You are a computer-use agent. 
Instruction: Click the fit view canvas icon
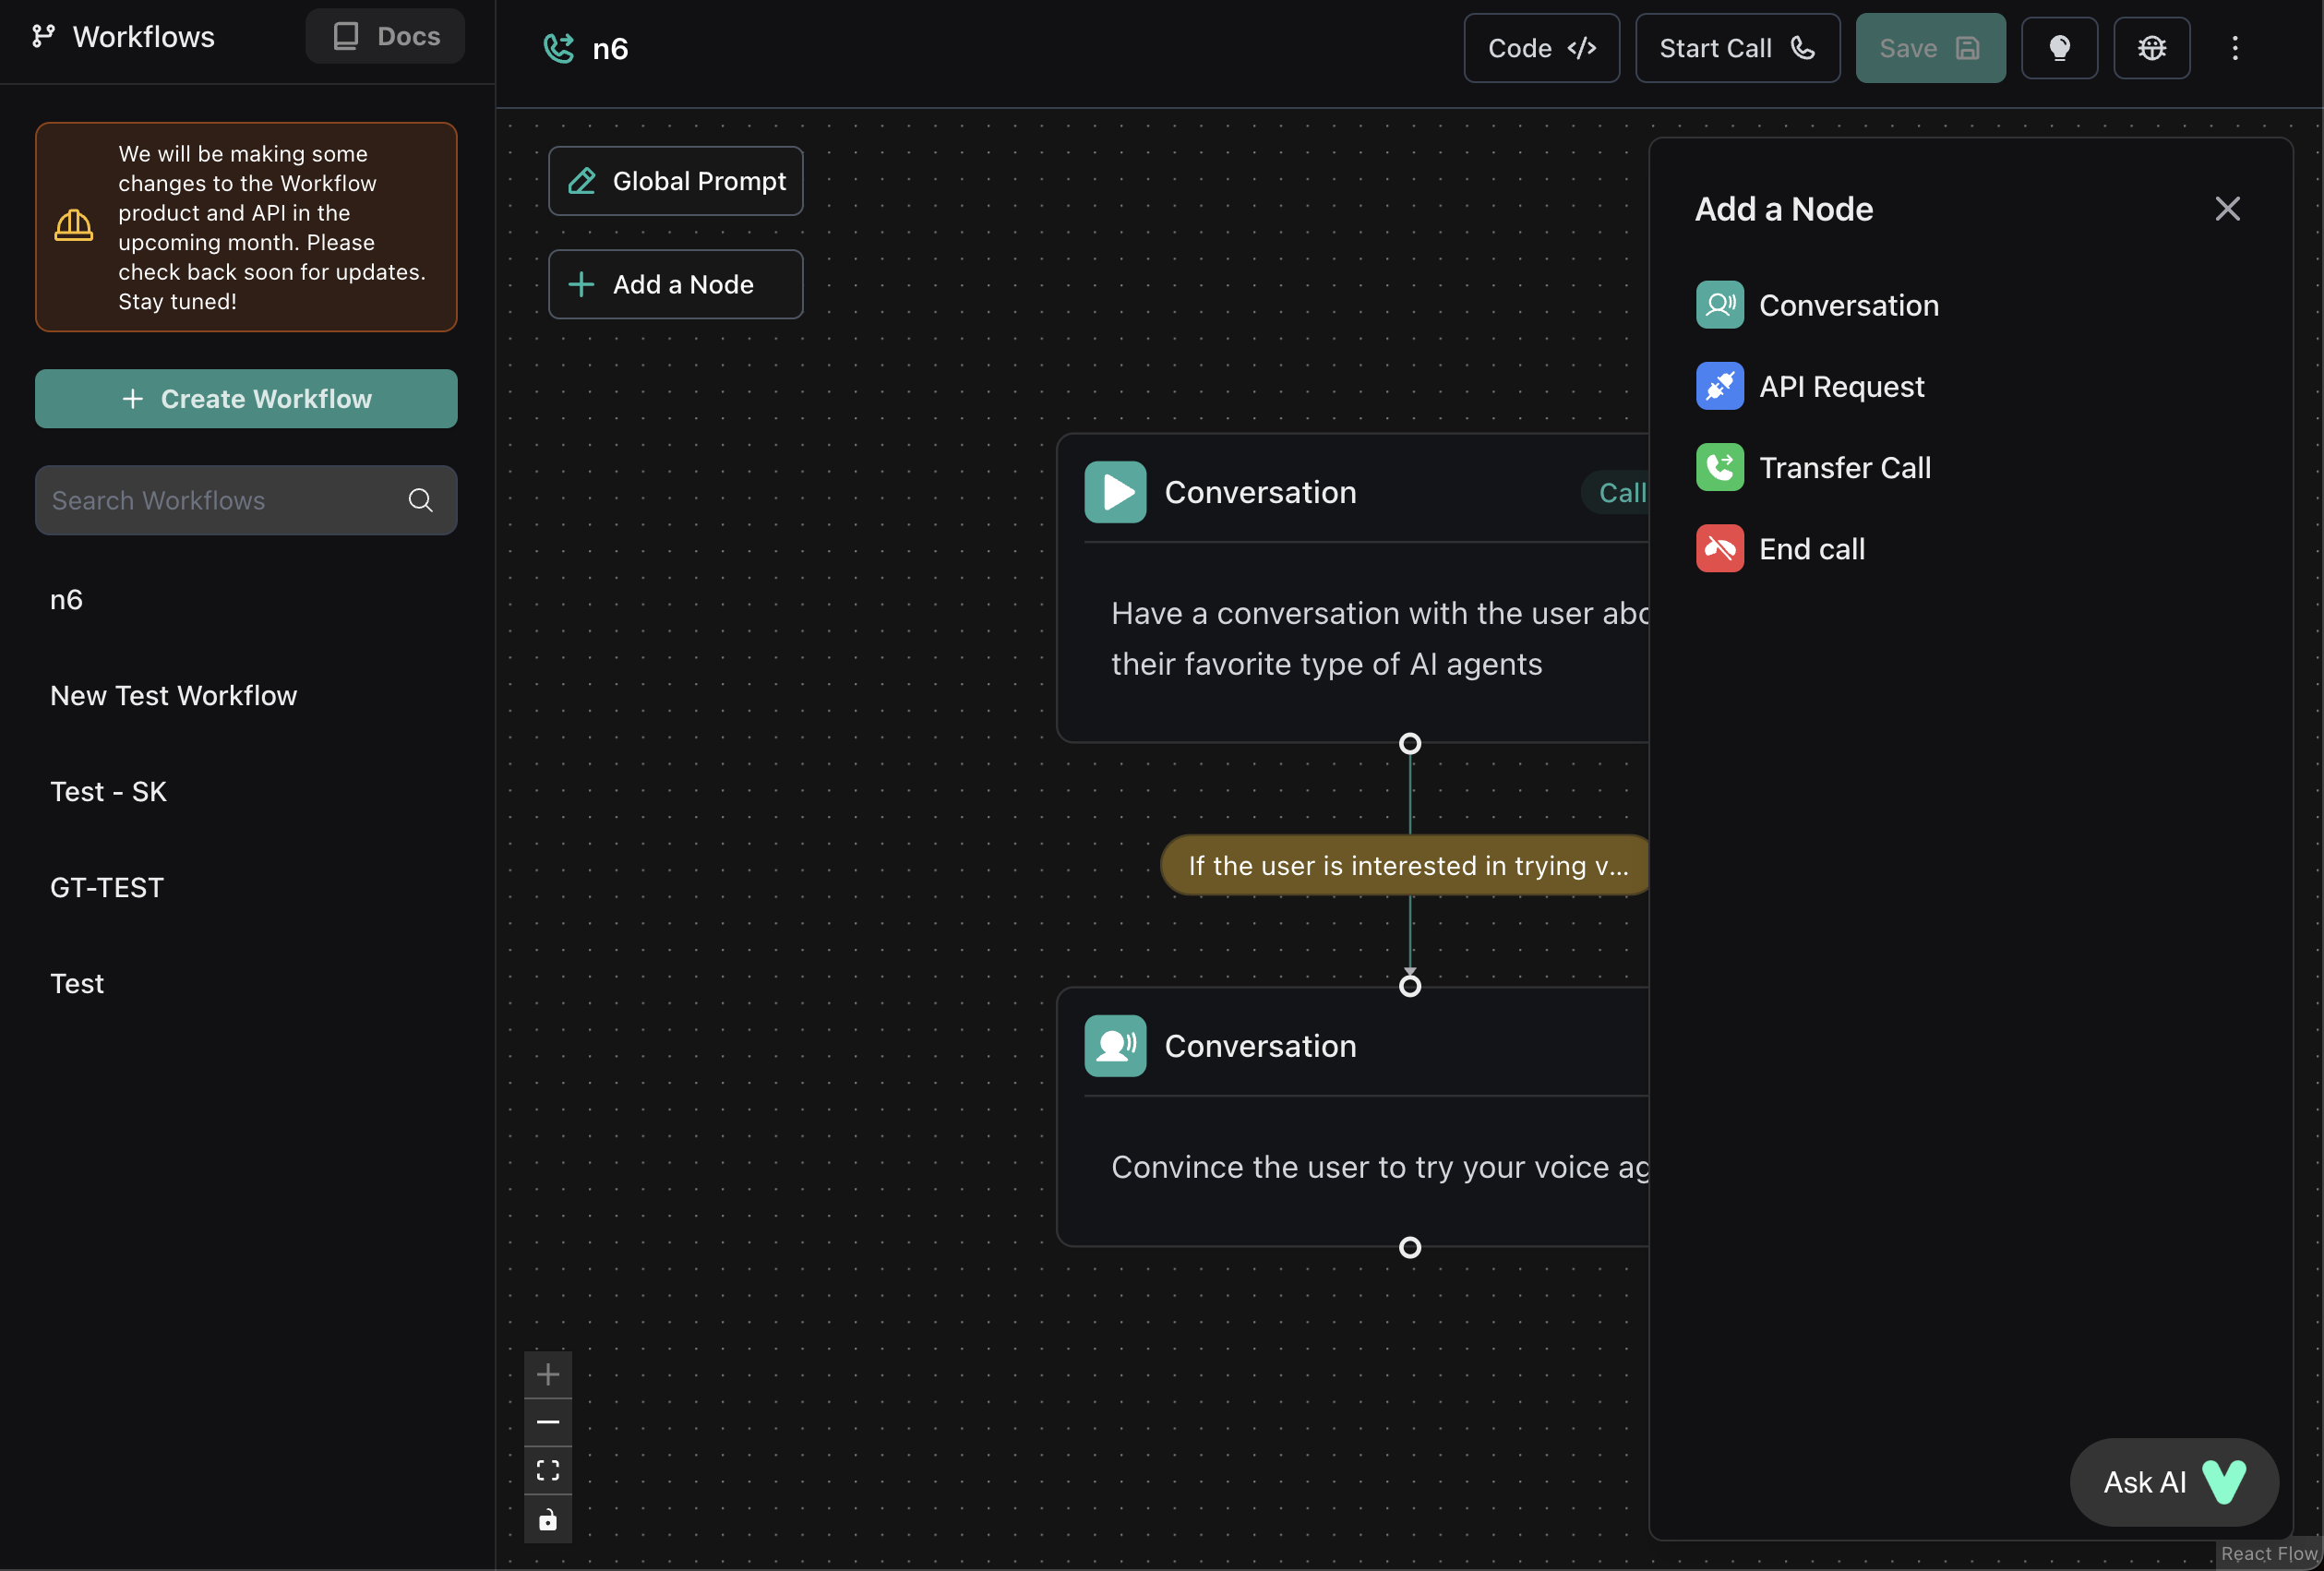(548, 1470)
